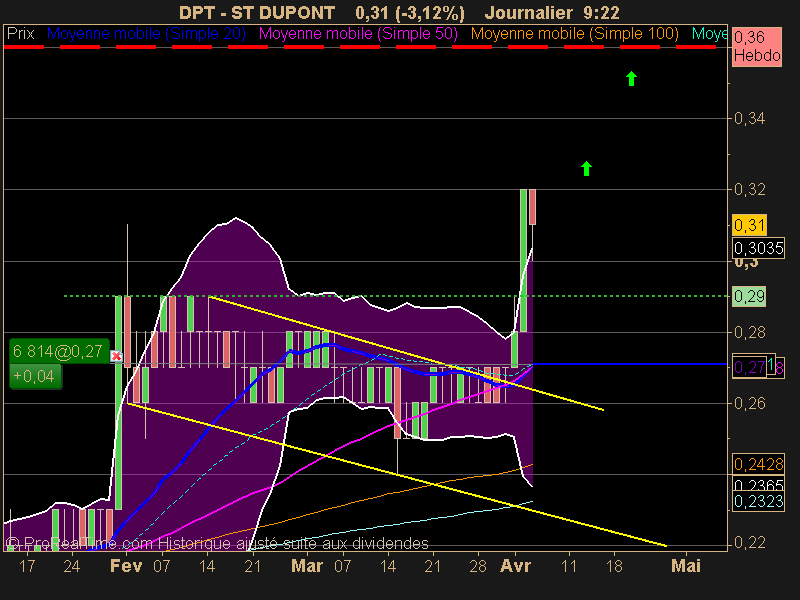Click the green up arrow between 0,34 and 0,36
The width and height of the screenshot is (800, 600).
coord(631,79)
